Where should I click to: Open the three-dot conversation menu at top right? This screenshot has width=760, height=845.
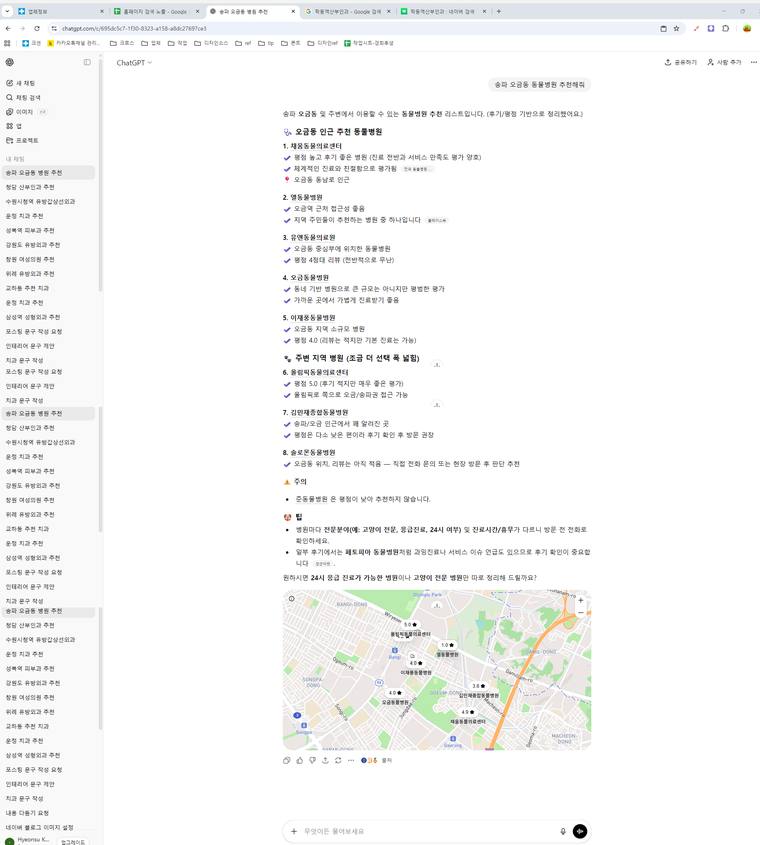point(754,63)
